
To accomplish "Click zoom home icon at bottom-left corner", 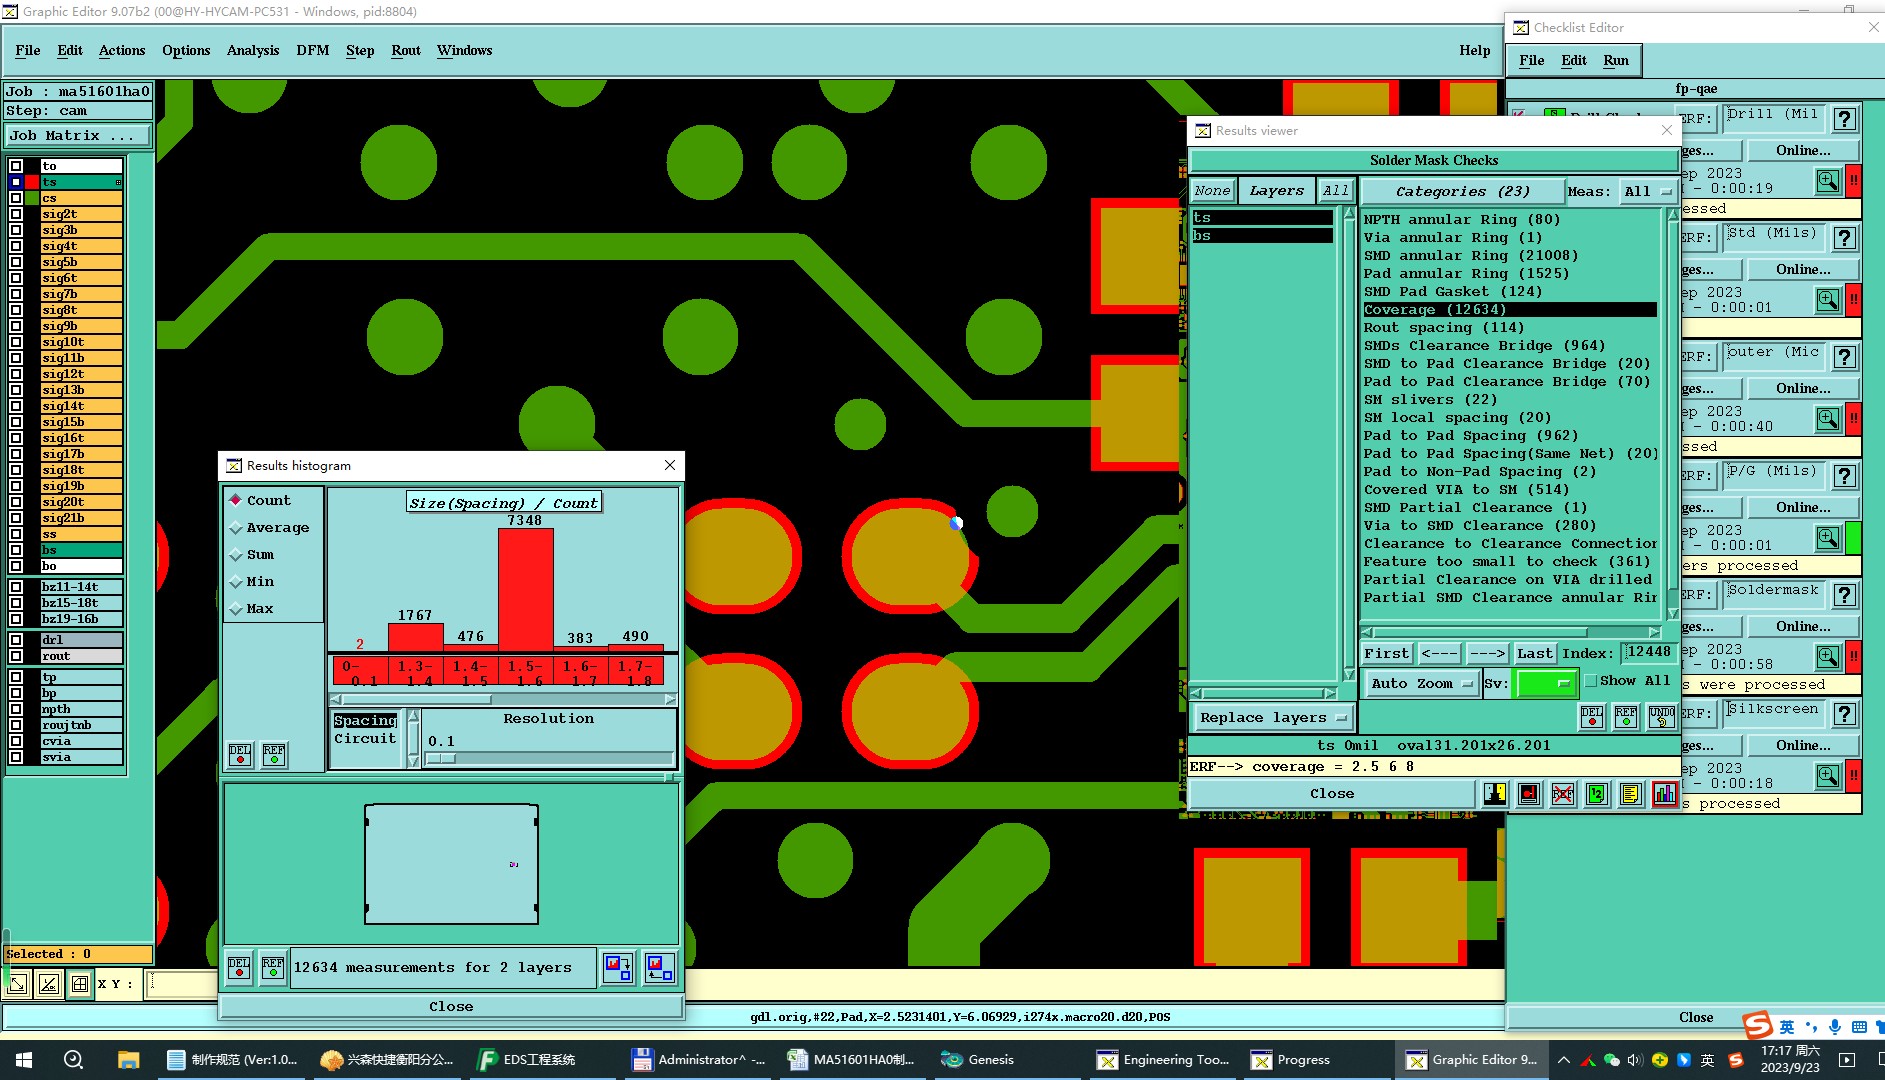I will tap(17, 984).
